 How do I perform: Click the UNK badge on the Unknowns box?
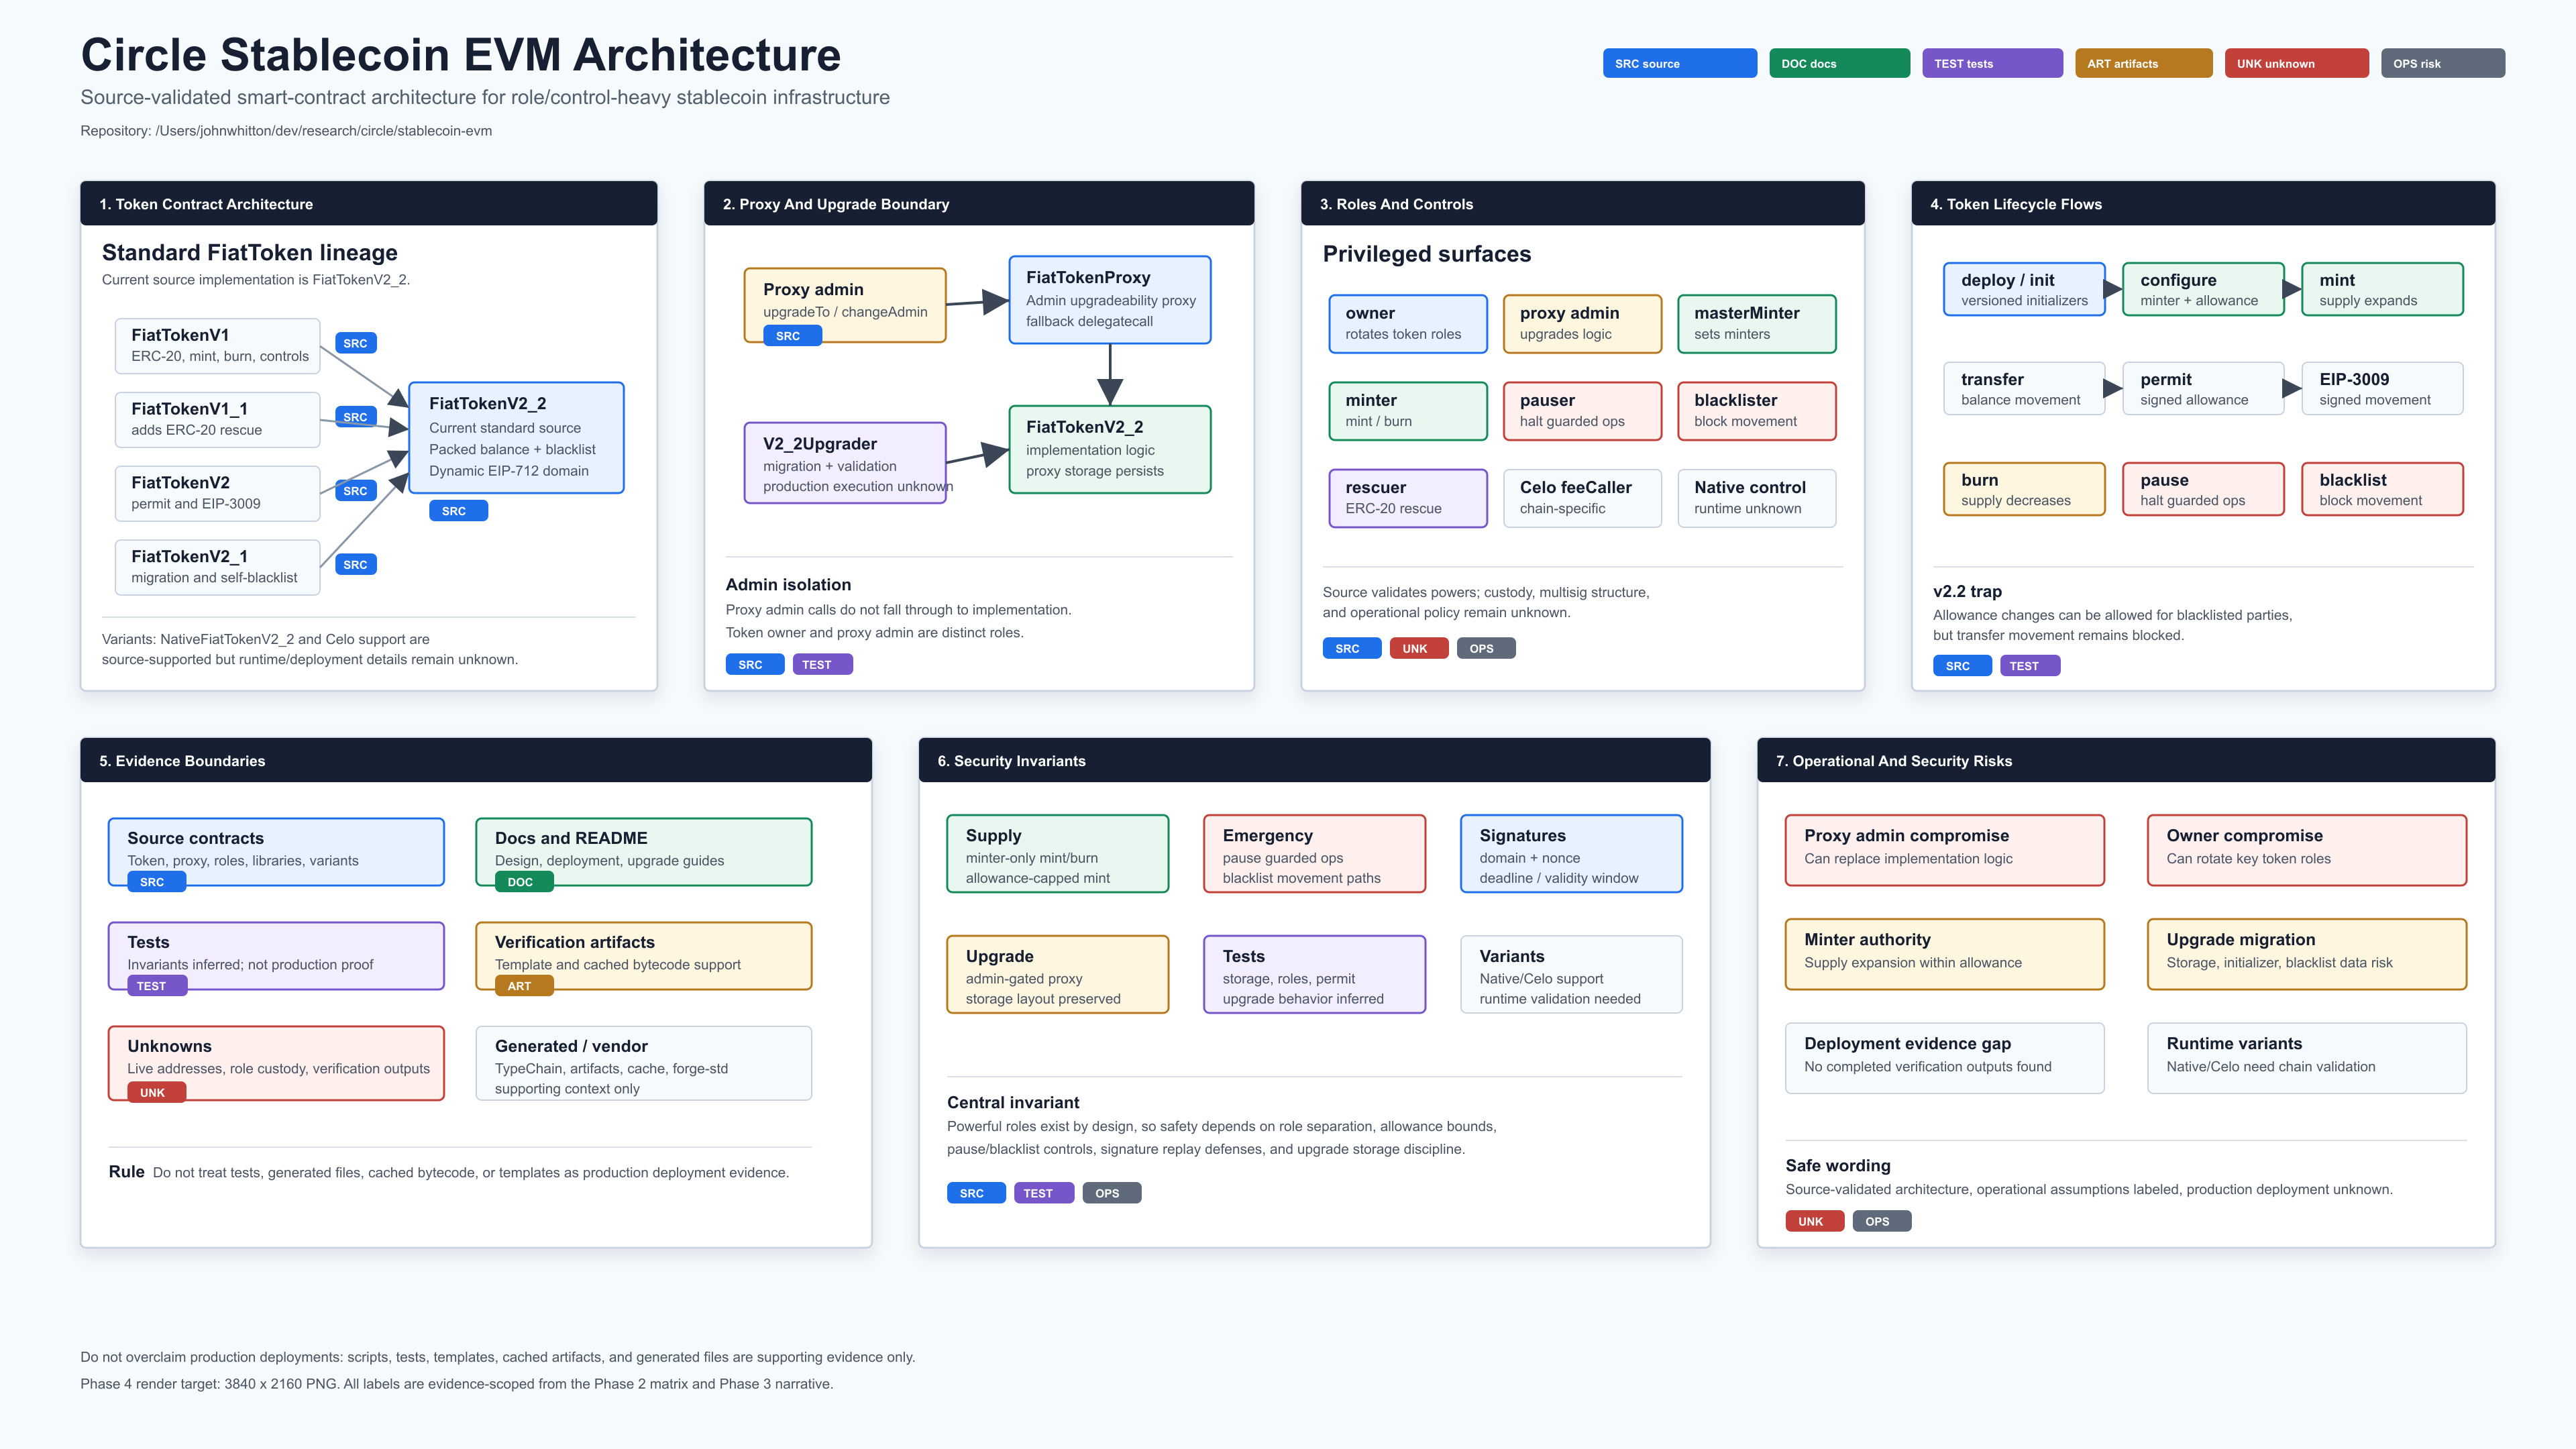(156, 1092)
